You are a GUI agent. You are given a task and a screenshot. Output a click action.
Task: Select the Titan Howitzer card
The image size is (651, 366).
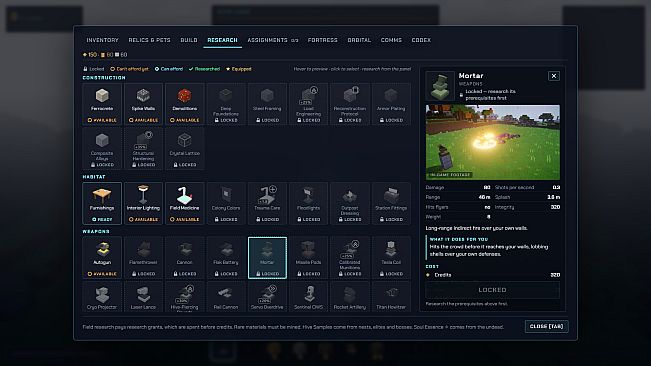[391, 297]
